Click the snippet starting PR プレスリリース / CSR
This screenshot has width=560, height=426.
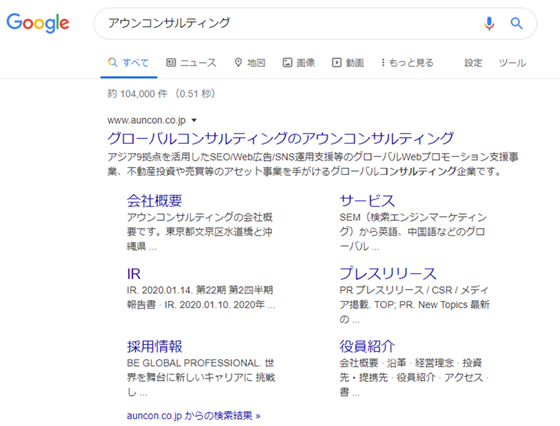[414, 305]
